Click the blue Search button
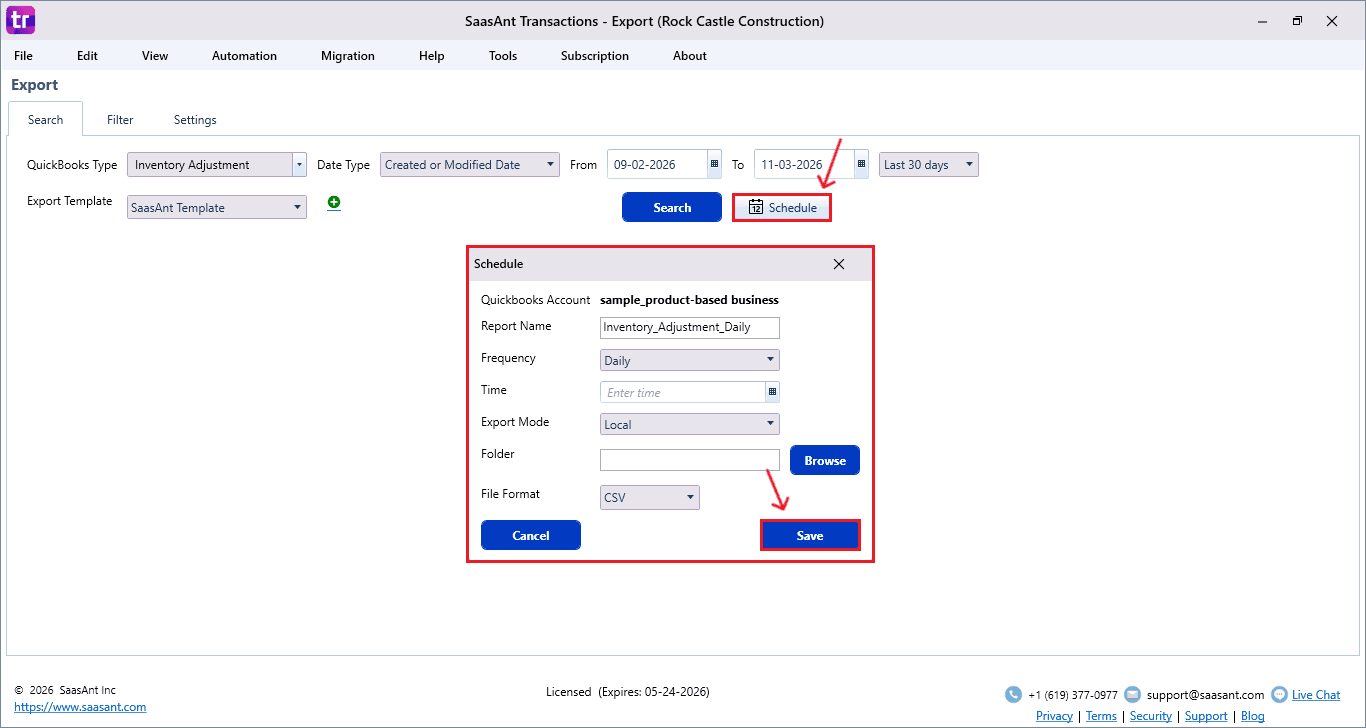1366x728 pixels. (672, 207)
